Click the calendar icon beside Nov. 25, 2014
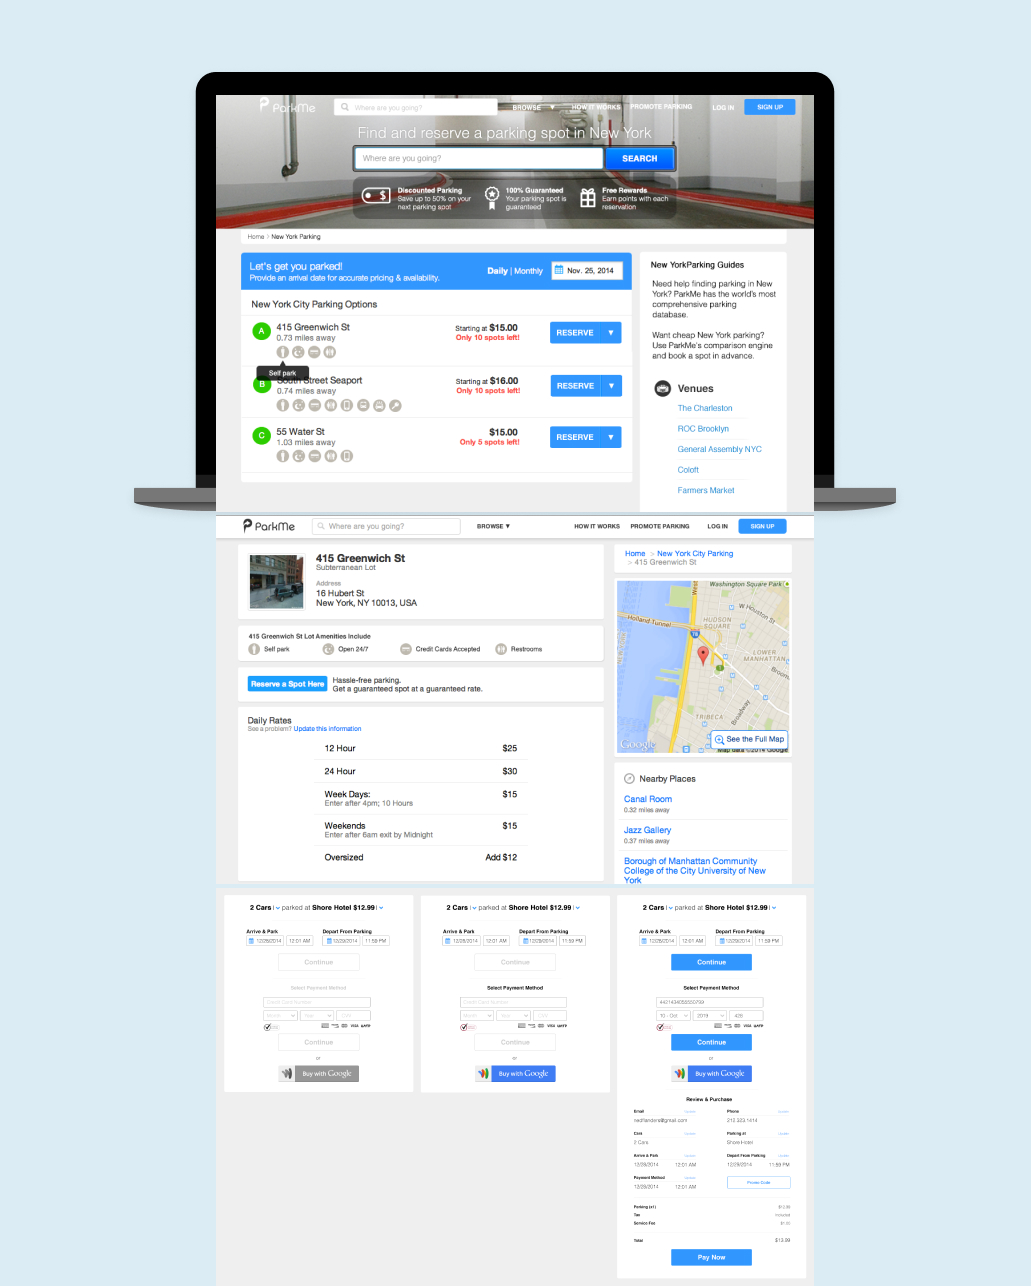The width and height of the screenshot is (1031, 1286). (x=559, y=270)
